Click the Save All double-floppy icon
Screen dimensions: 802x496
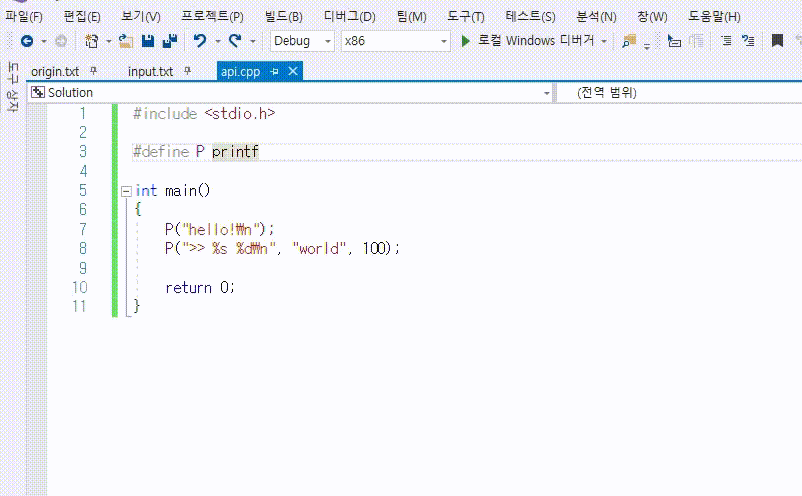click(x=169, y=41)
